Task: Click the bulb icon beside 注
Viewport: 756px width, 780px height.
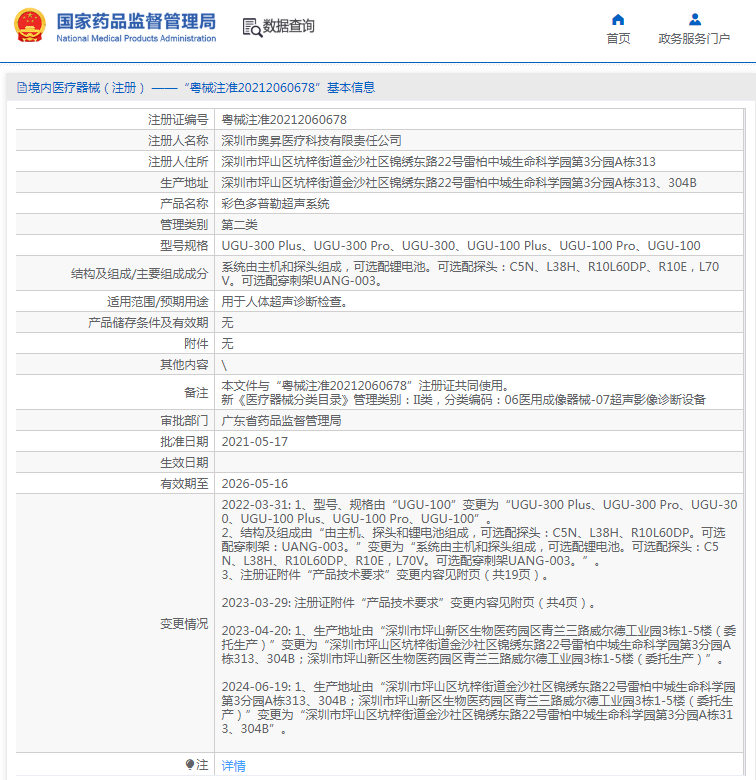Action: point(190,764)
